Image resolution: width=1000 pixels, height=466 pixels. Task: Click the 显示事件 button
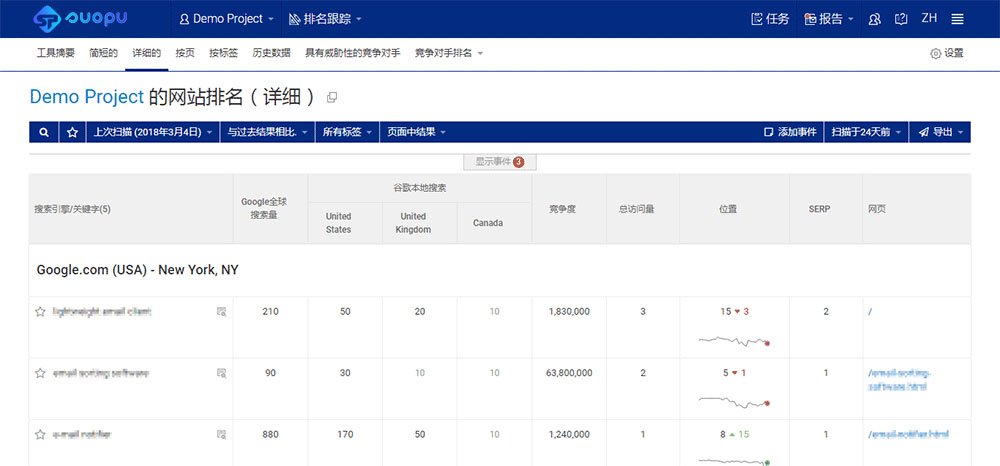499,162
